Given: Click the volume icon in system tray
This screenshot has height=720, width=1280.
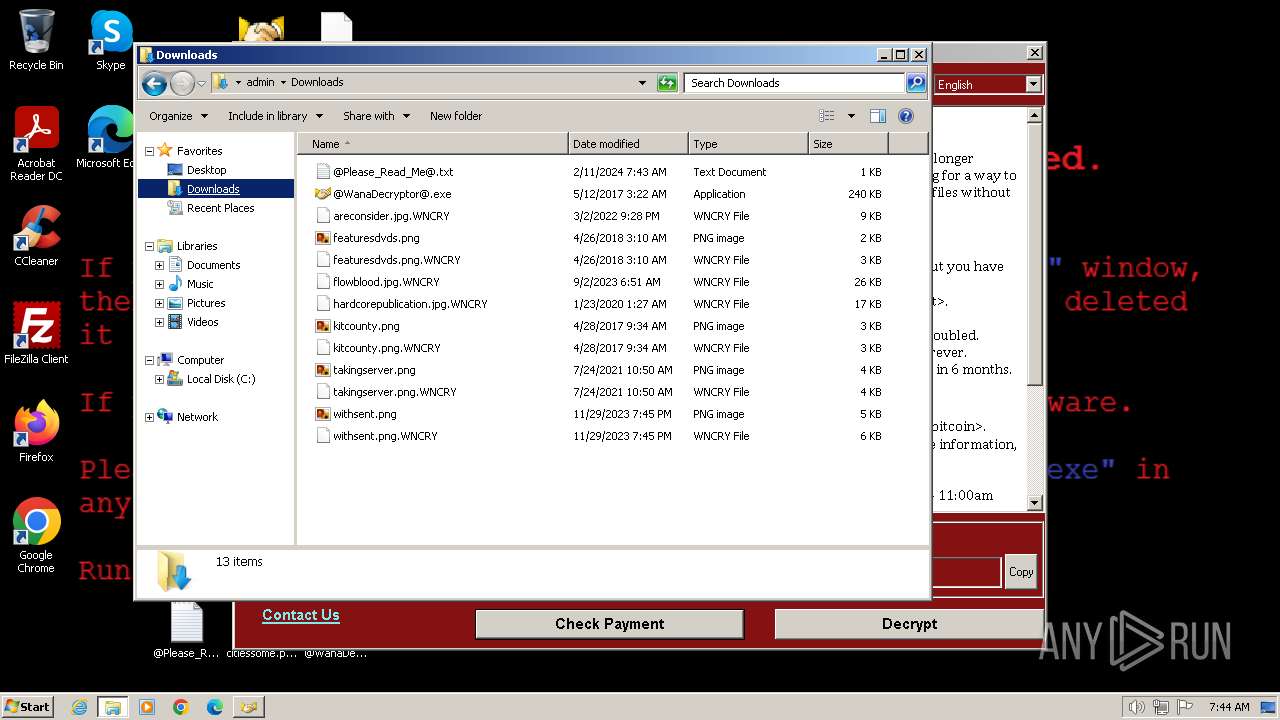Looking at the screenshot, I should tap(1136, 707).
